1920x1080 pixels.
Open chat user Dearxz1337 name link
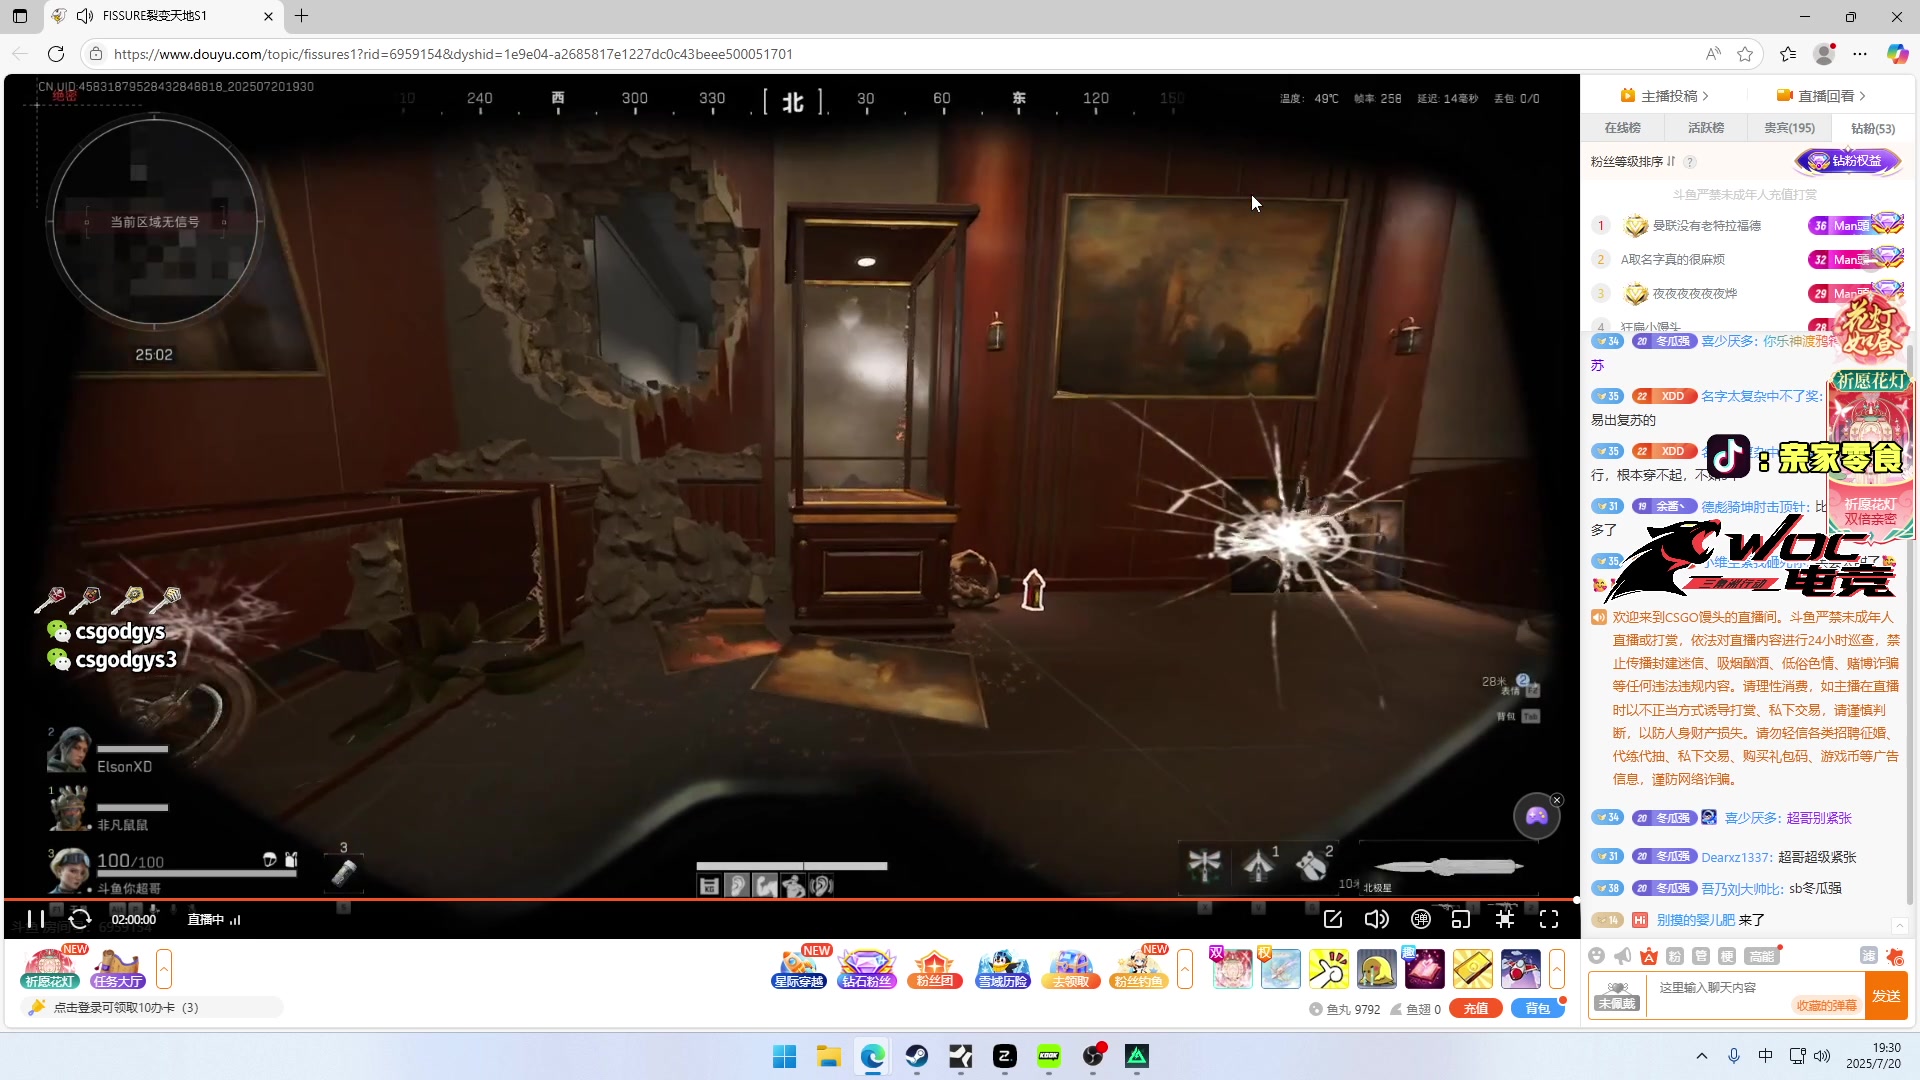pyautogui.click(x=1736, y=857)
